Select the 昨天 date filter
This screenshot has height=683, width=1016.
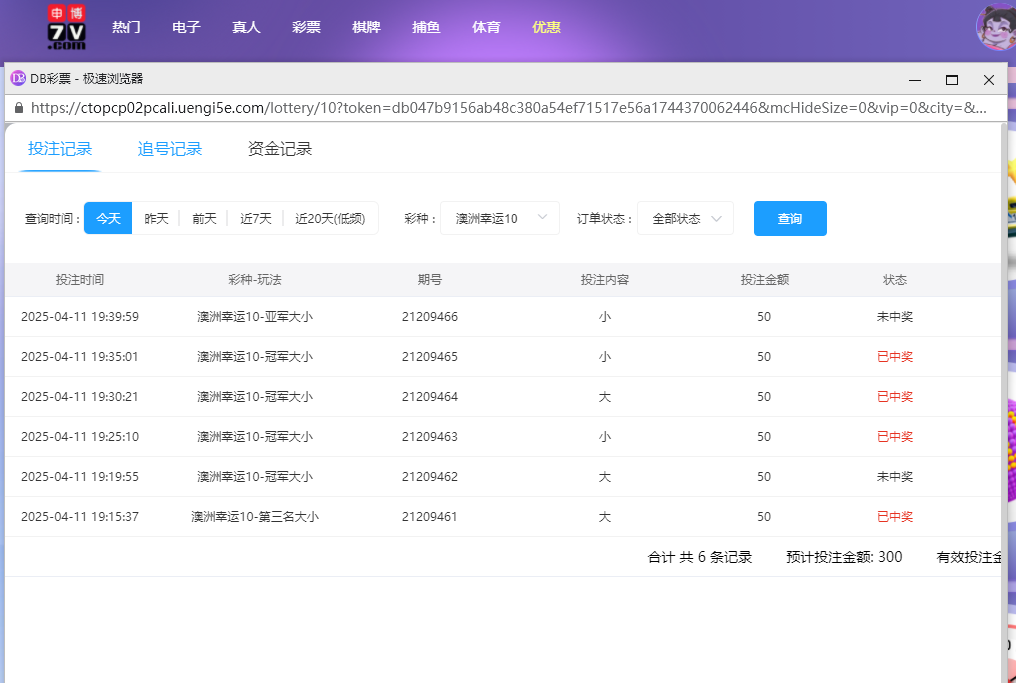tap(156, 218)
